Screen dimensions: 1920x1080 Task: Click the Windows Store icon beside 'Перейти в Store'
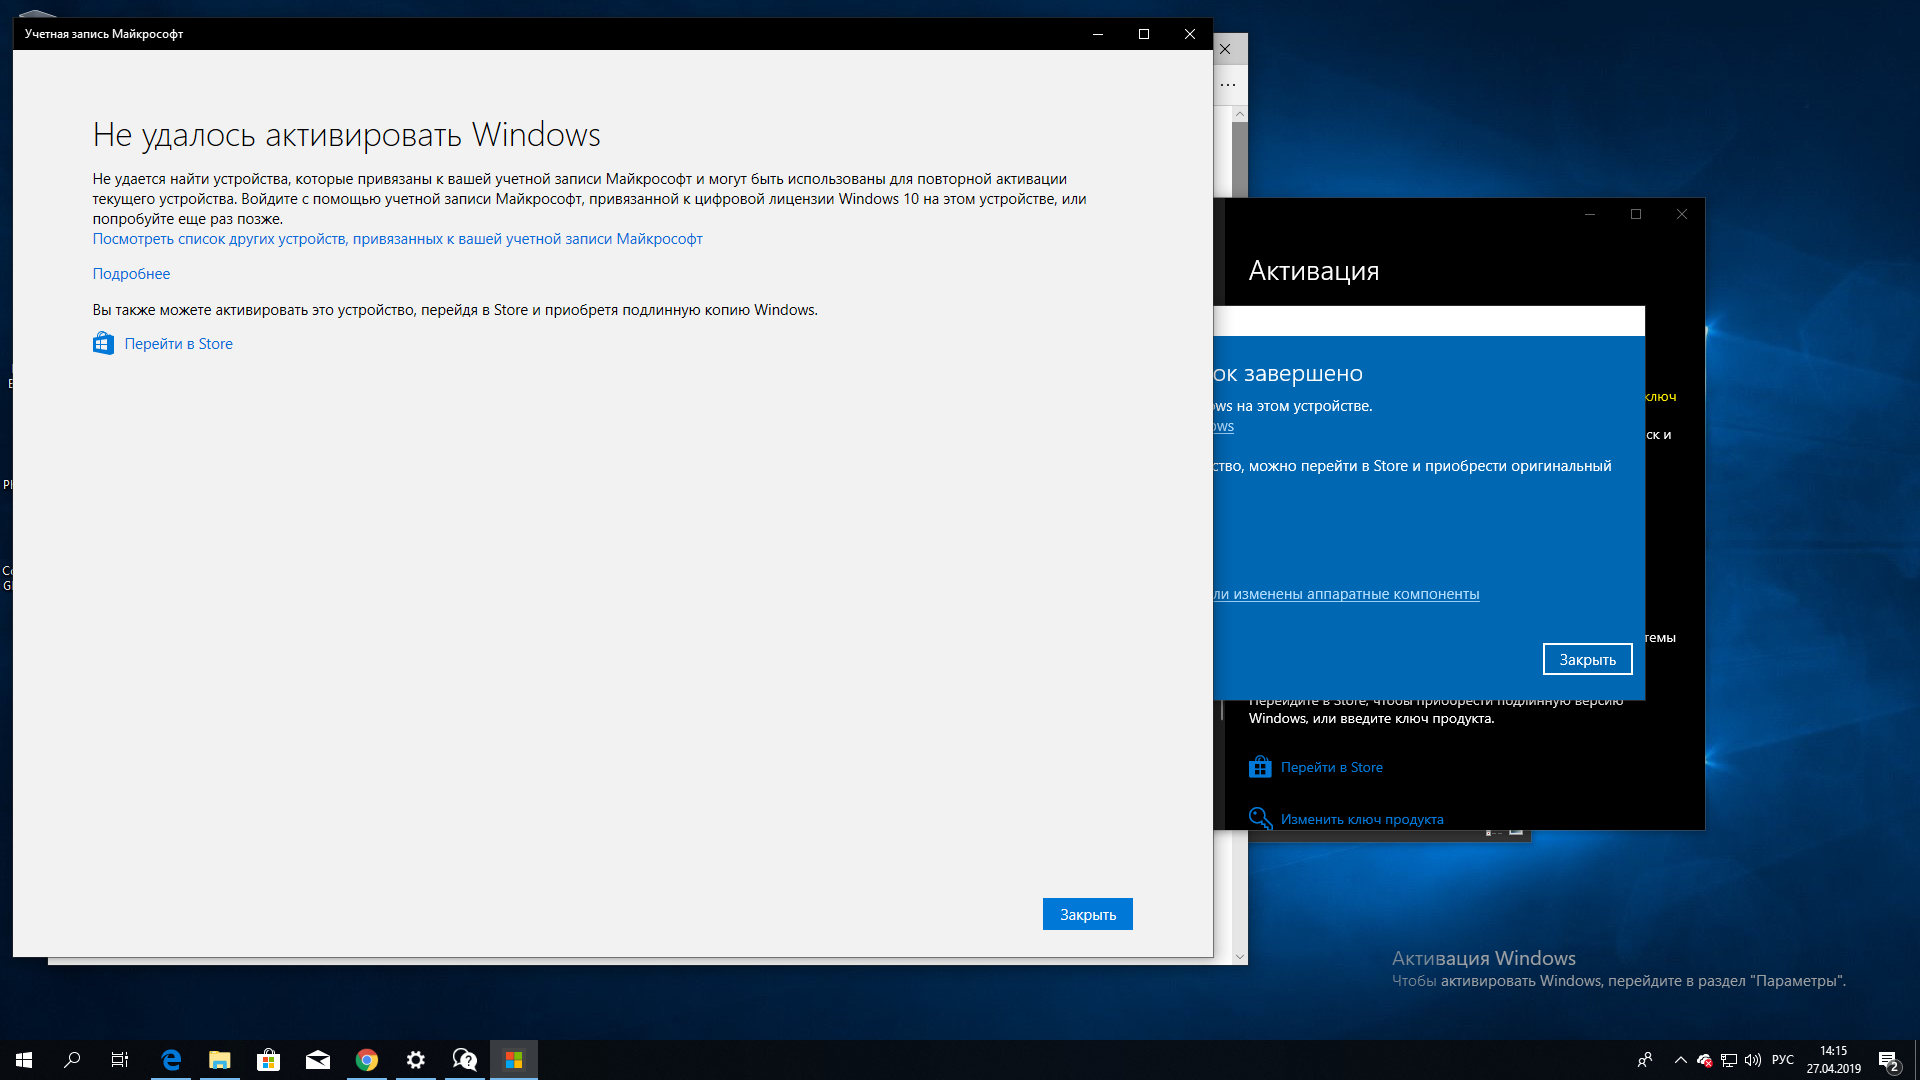point(103,344)
